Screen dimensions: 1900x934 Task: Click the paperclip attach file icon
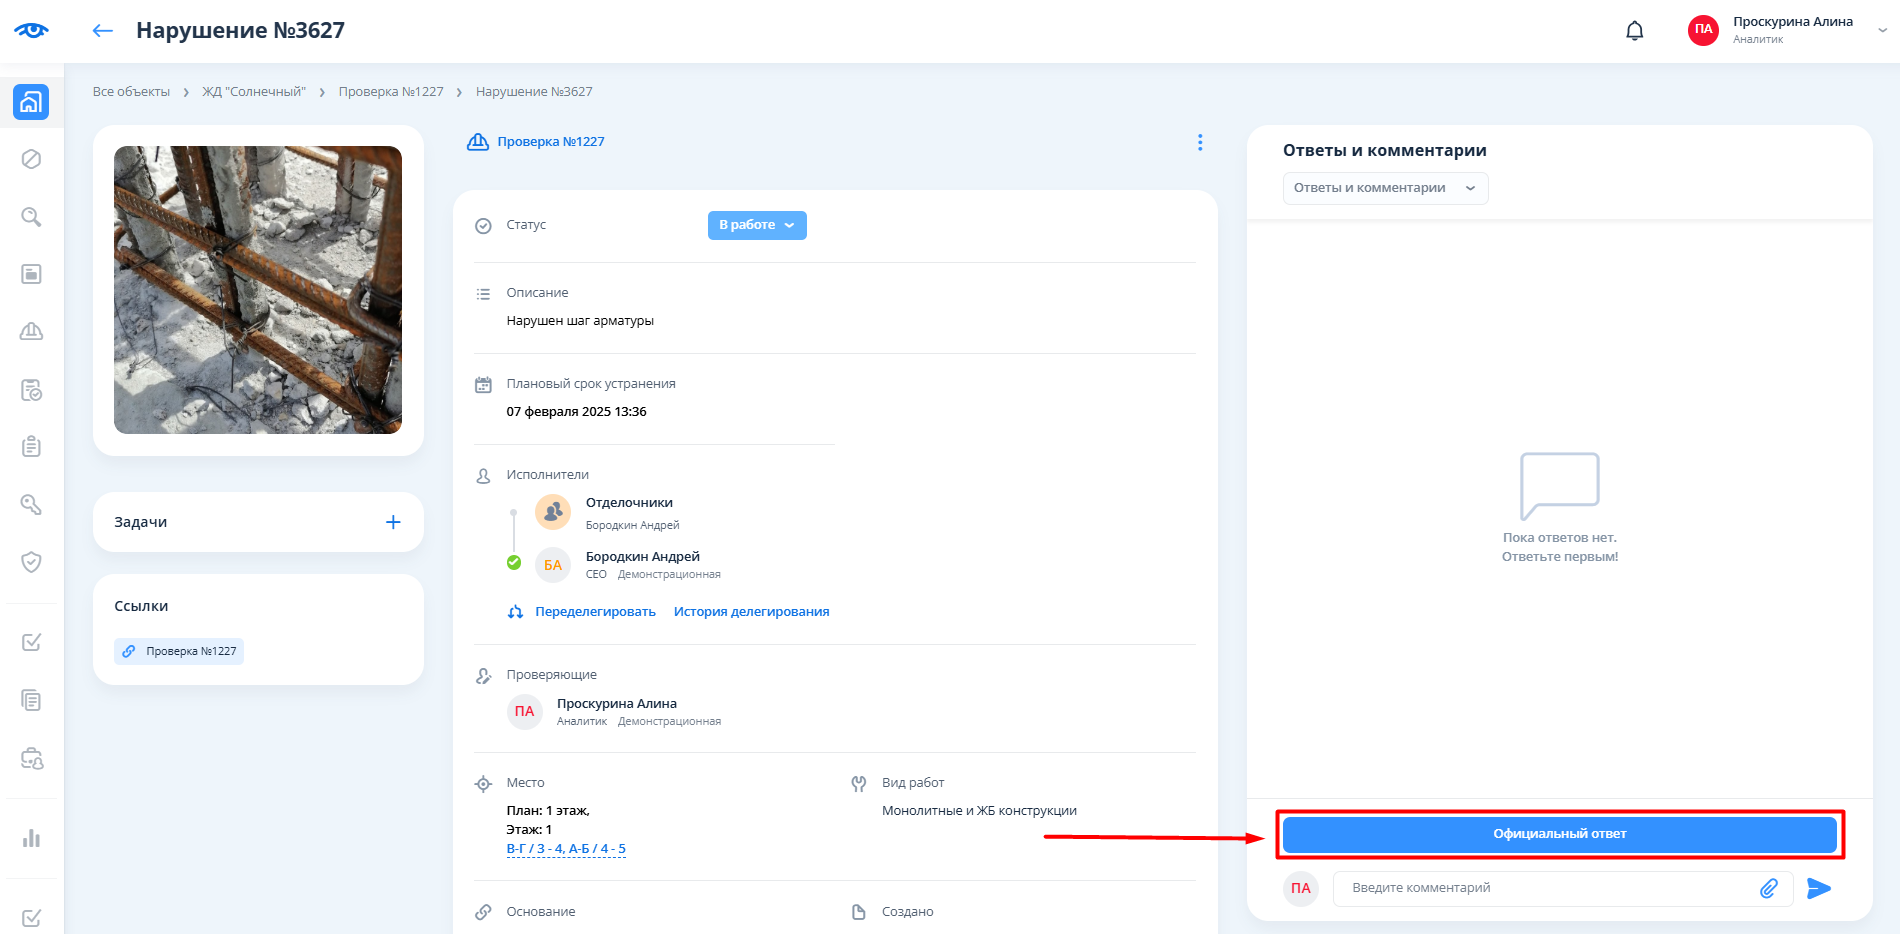pos(1768,888)
